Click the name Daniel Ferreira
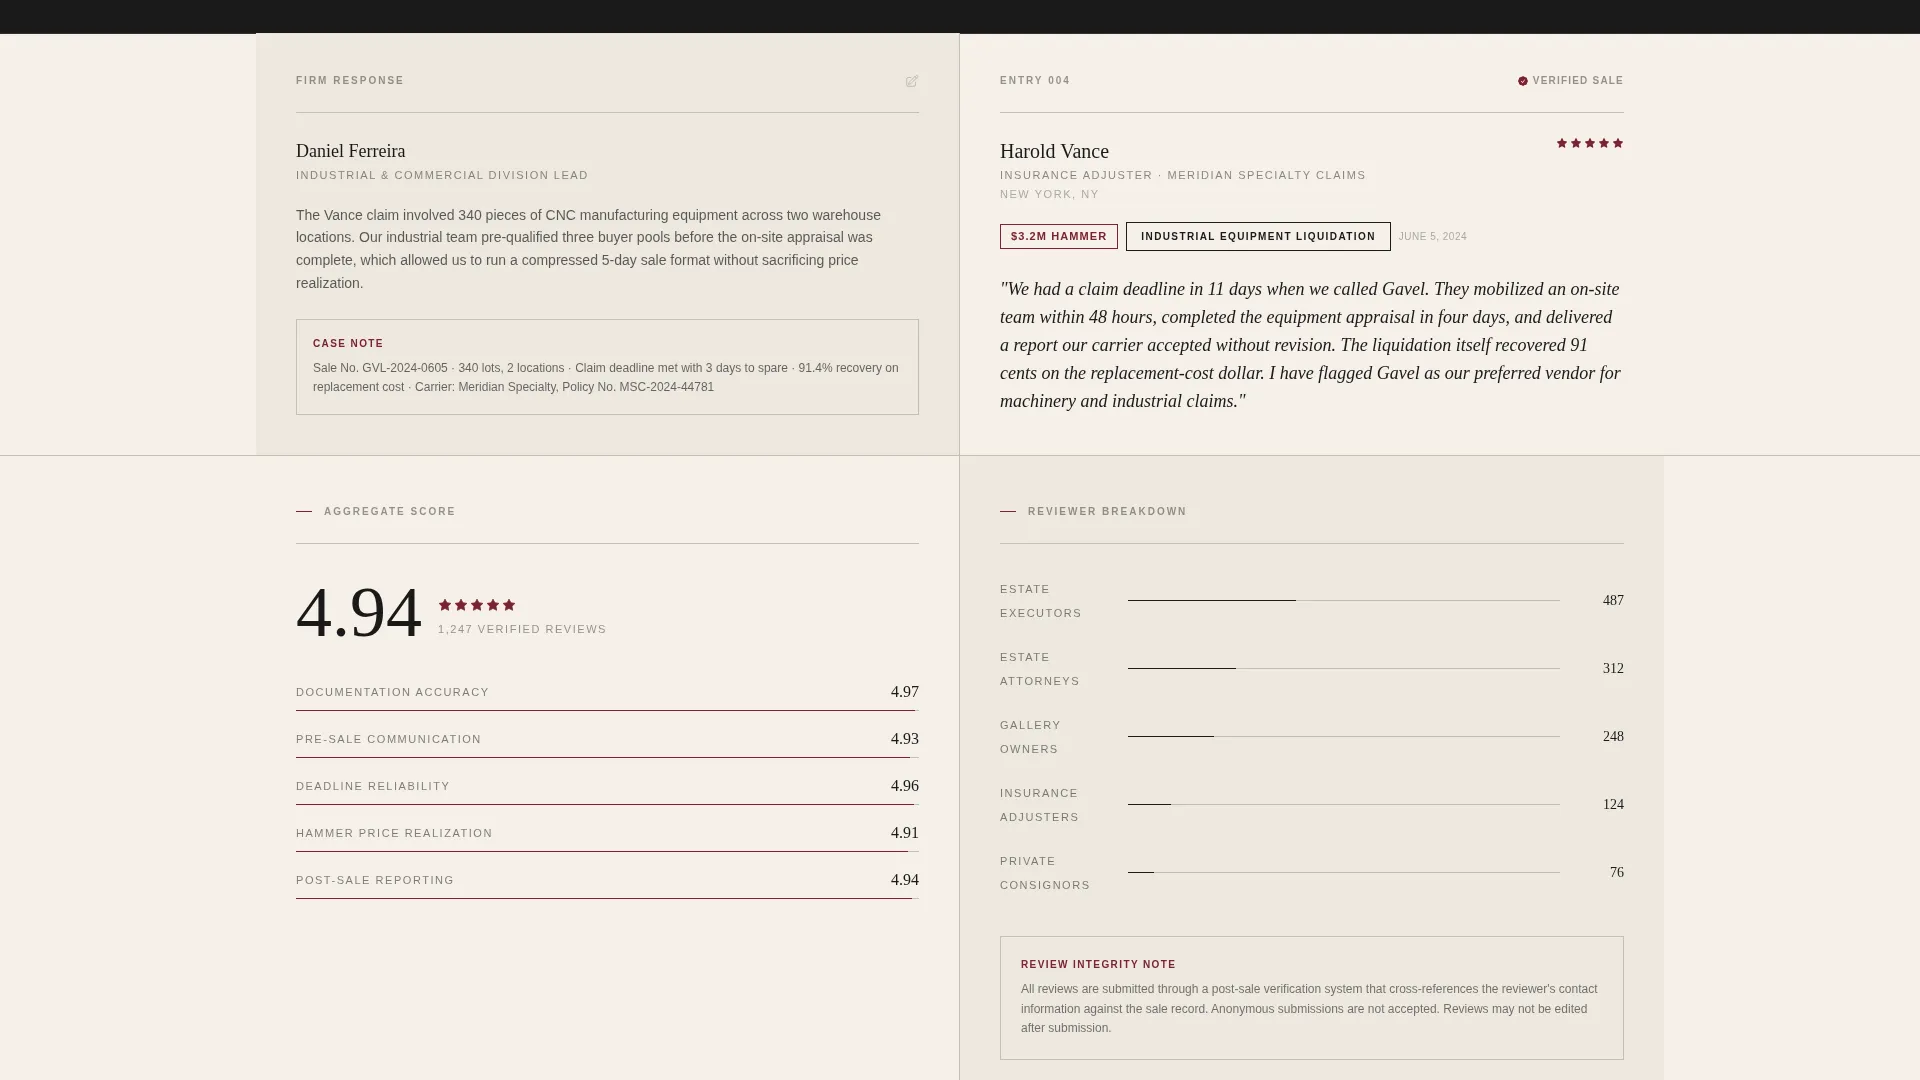Image resolution: width=1920 pixels, height=1080 pixels. (x=350, y=151)
